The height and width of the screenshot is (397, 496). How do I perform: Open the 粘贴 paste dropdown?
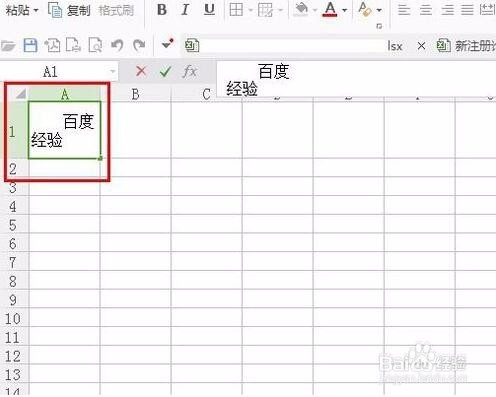21,10
